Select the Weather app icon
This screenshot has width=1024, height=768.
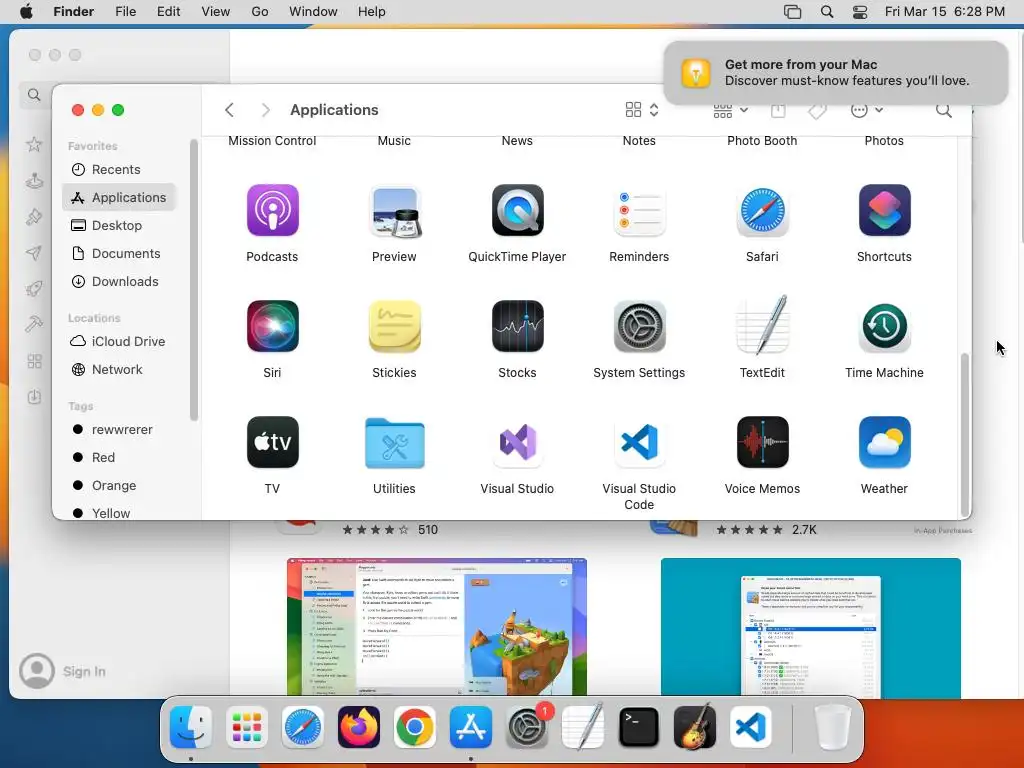pos(884,442)
